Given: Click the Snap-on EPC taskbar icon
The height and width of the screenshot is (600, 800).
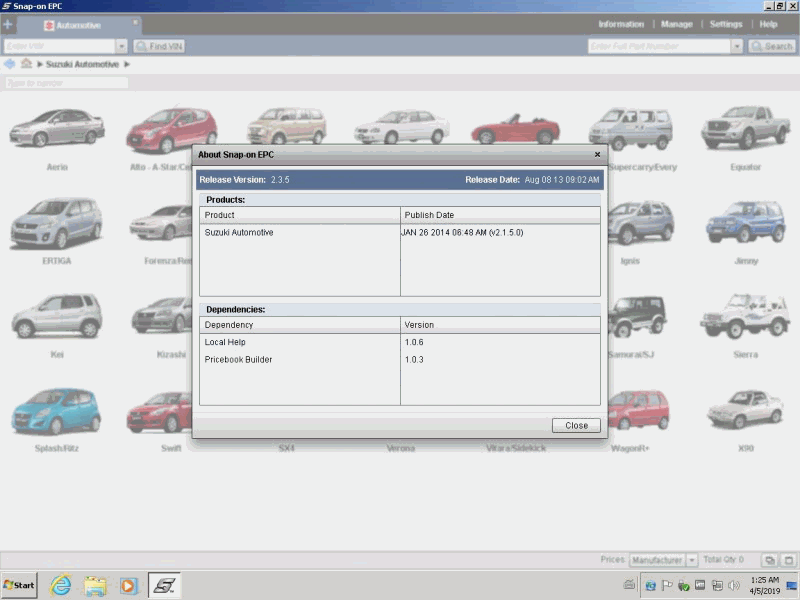Looking at the screenshot, I should pos(164,585).
